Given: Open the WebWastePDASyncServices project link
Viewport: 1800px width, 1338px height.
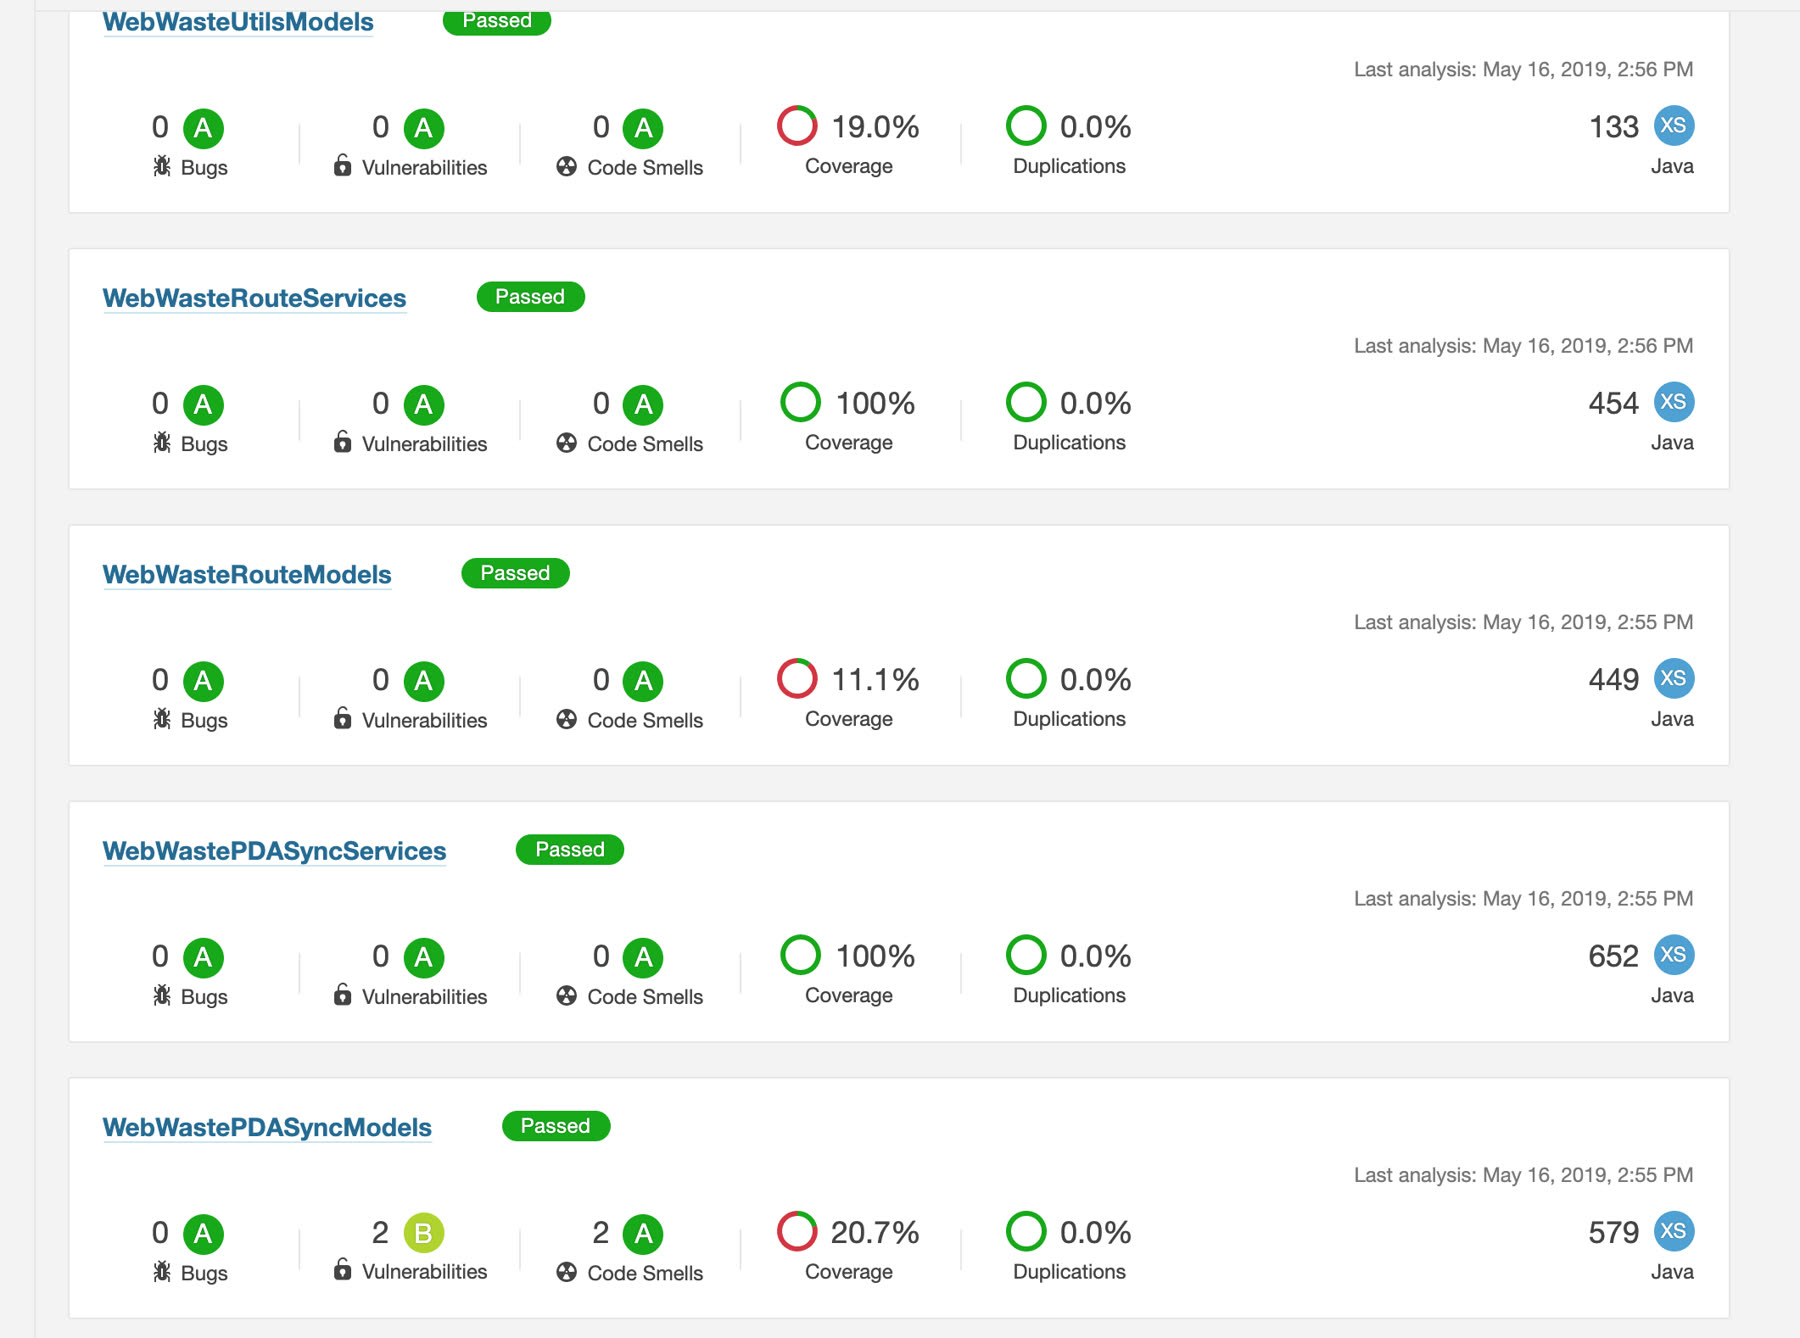Looking at the screenshot, I should pos(274,851).
